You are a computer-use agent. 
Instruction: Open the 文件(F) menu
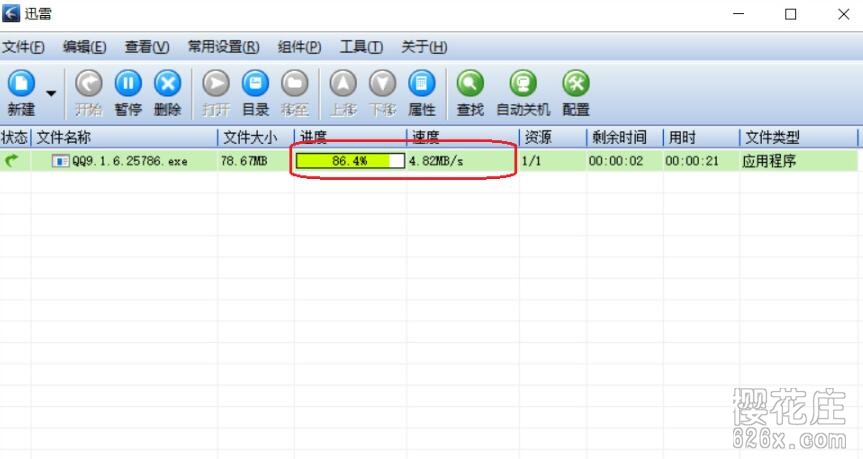23,47
